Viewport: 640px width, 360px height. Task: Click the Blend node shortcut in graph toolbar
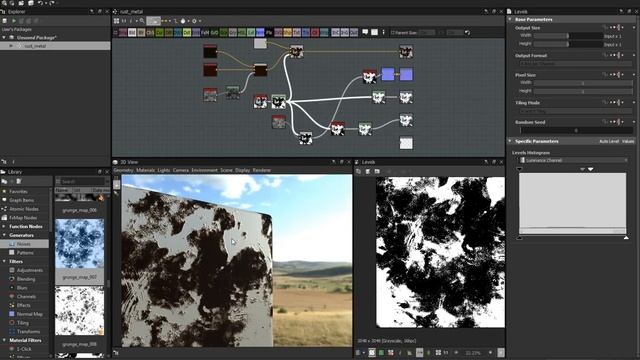coord(132,32)
